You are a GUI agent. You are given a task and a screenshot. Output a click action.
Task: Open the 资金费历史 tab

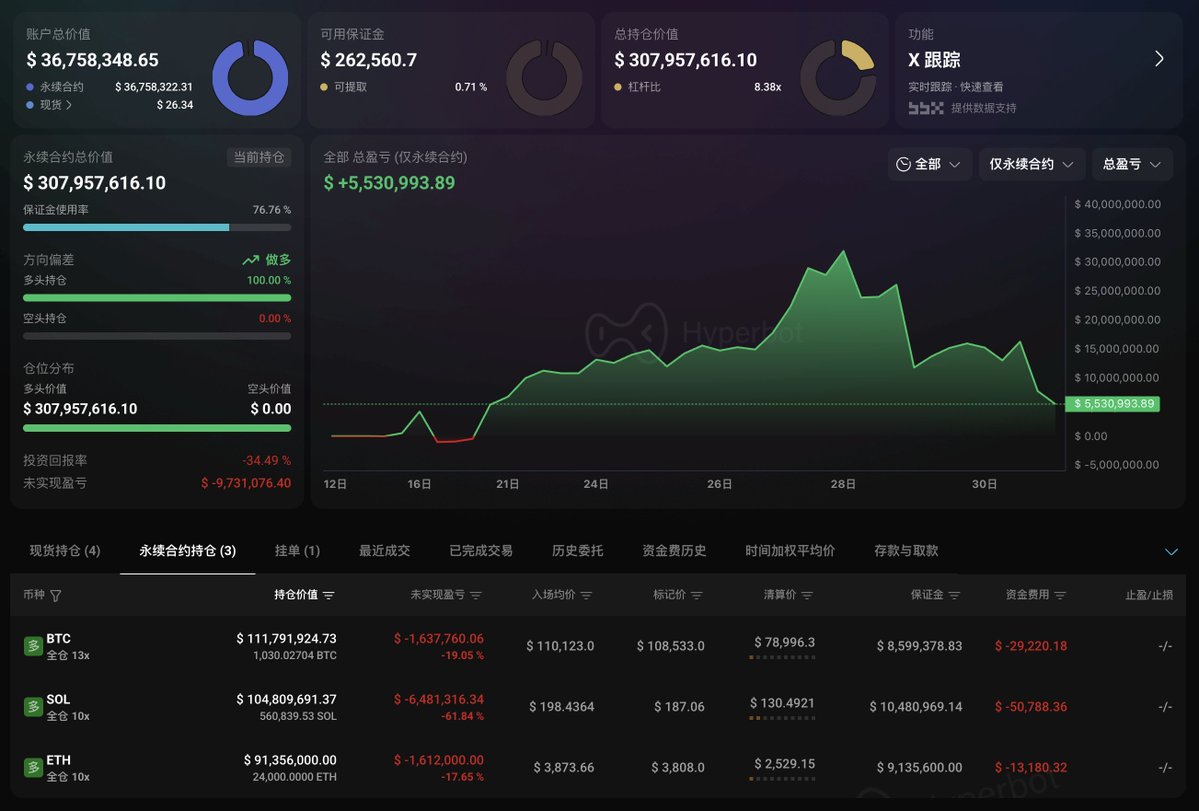674,550
